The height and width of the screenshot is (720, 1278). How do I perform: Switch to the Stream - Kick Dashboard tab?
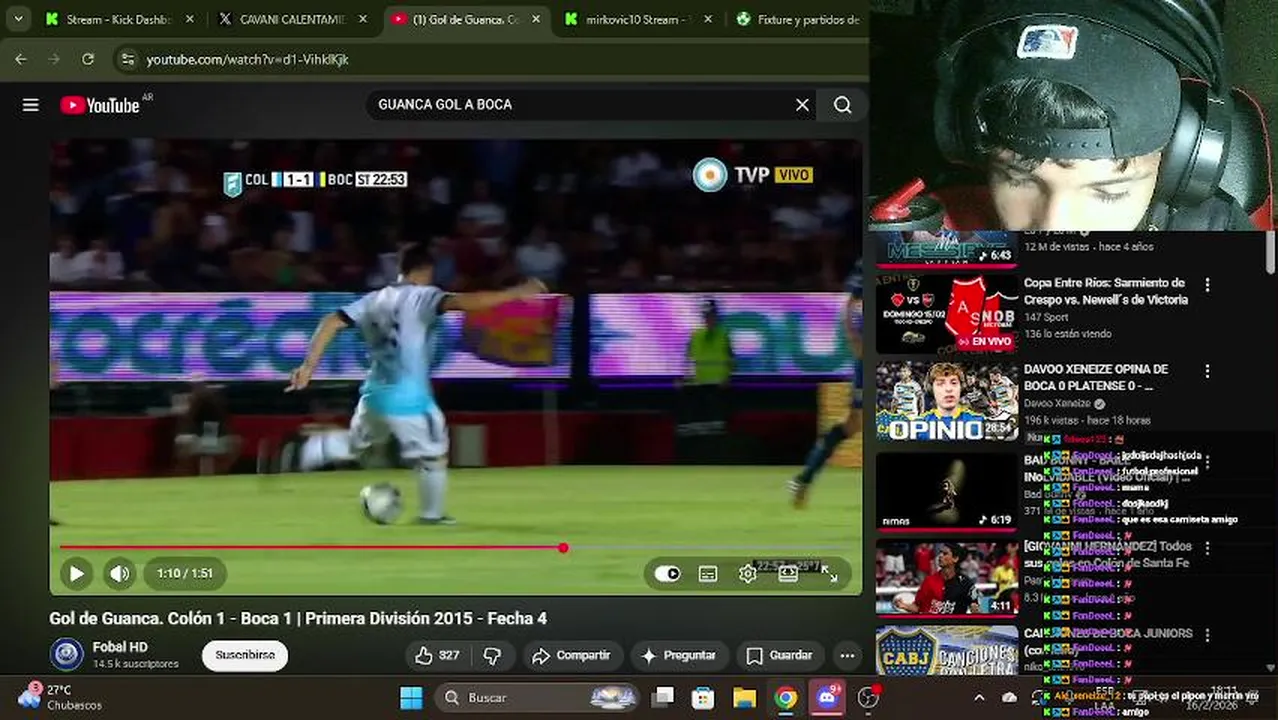(x=119, y=19)
